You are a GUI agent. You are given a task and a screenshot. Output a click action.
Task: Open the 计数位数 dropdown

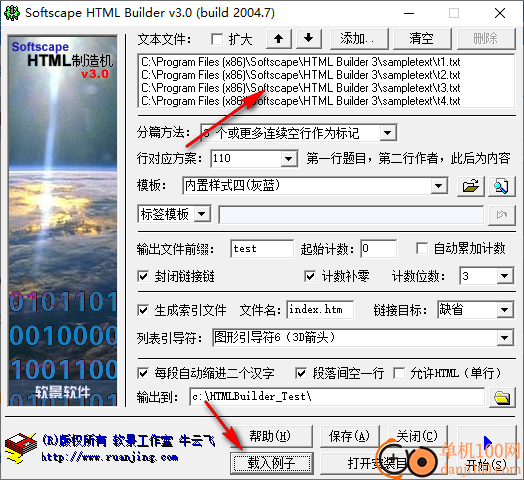pyautogui.click(x=505, y=276)
